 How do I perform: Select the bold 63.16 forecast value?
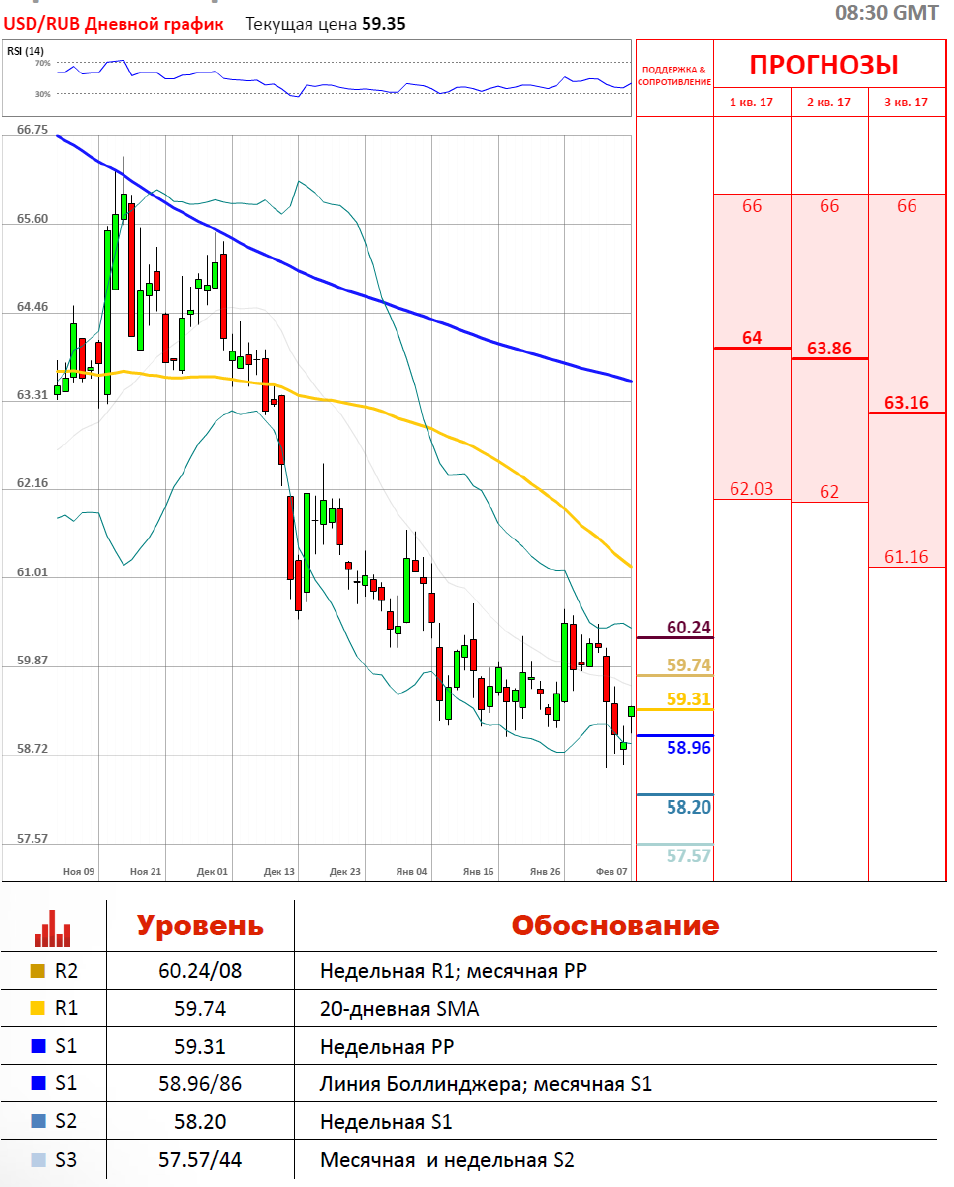906,403
